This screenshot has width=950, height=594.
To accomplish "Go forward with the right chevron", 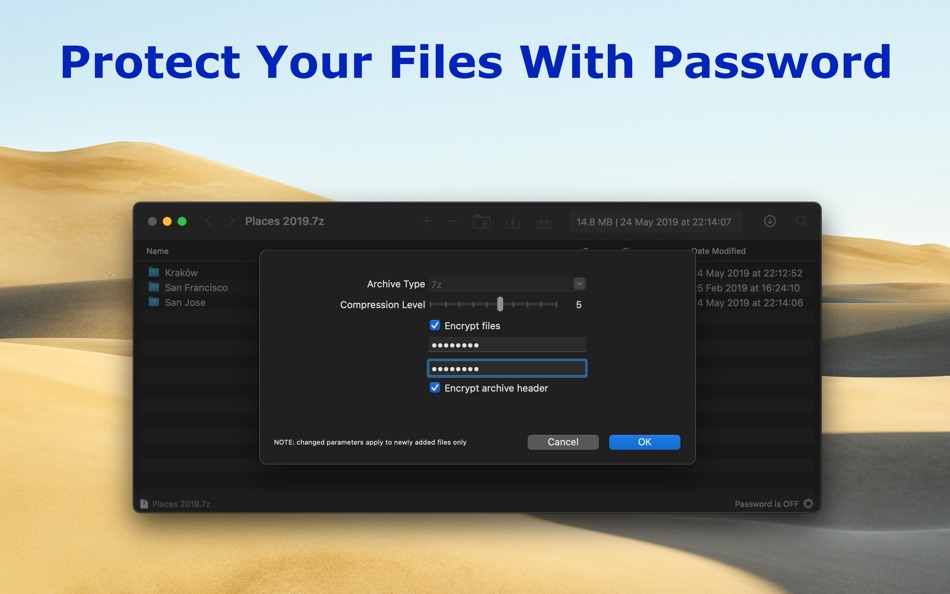I will click(231, 221).
